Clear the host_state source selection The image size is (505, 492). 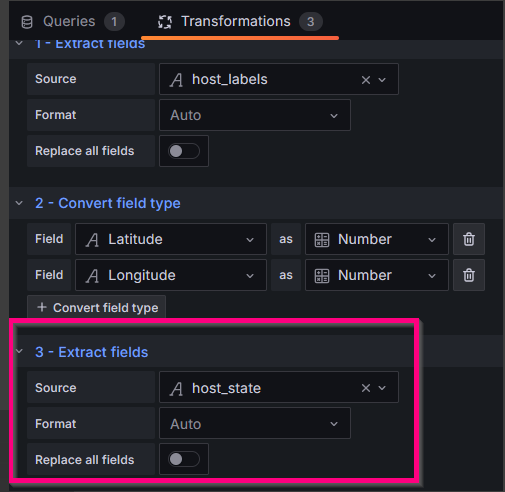pos(366,388)
